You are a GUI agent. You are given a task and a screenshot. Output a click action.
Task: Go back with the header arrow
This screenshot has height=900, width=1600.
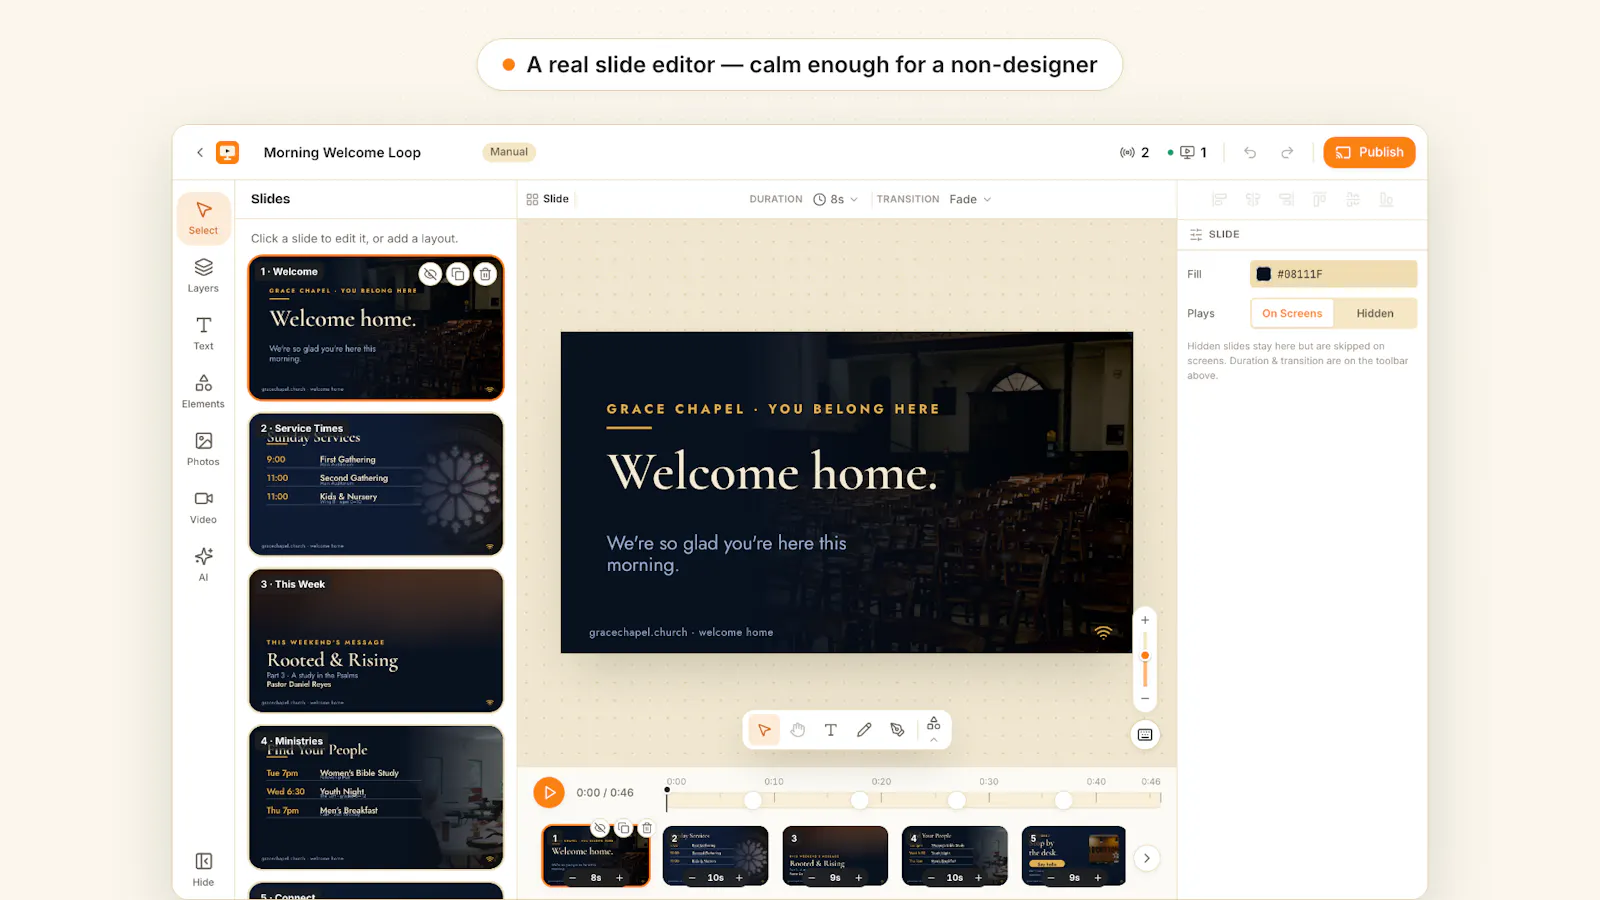point(200,152)
